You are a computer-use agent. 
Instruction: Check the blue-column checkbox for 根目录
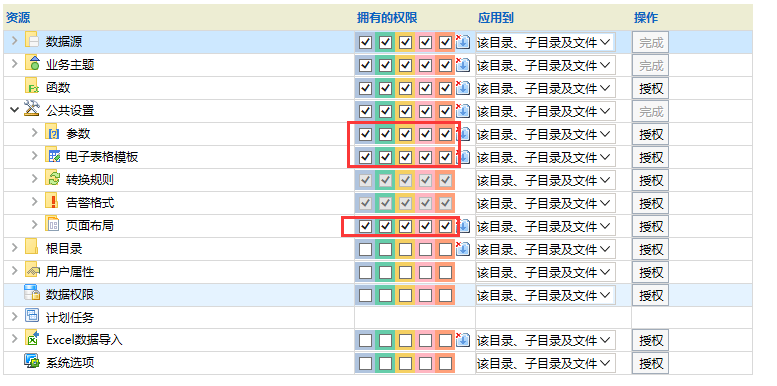pyautogui.click(x=365, y=249)
